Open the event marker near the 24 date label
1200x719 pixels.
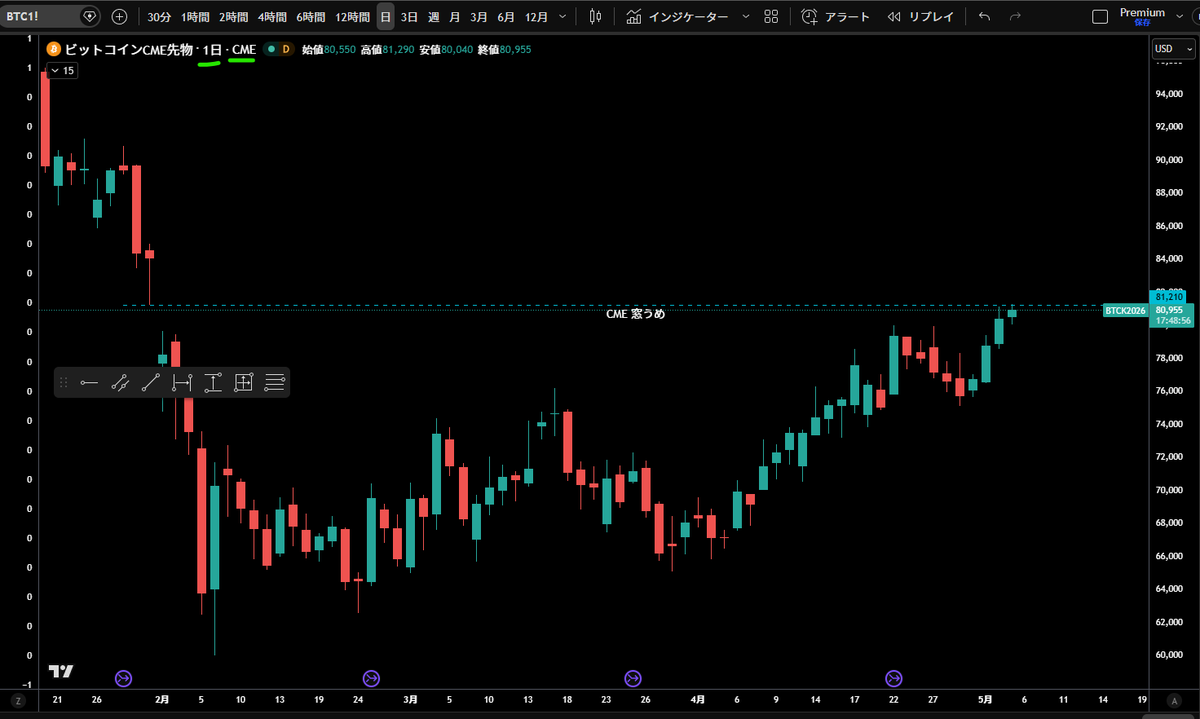click(x=371, y=678)
